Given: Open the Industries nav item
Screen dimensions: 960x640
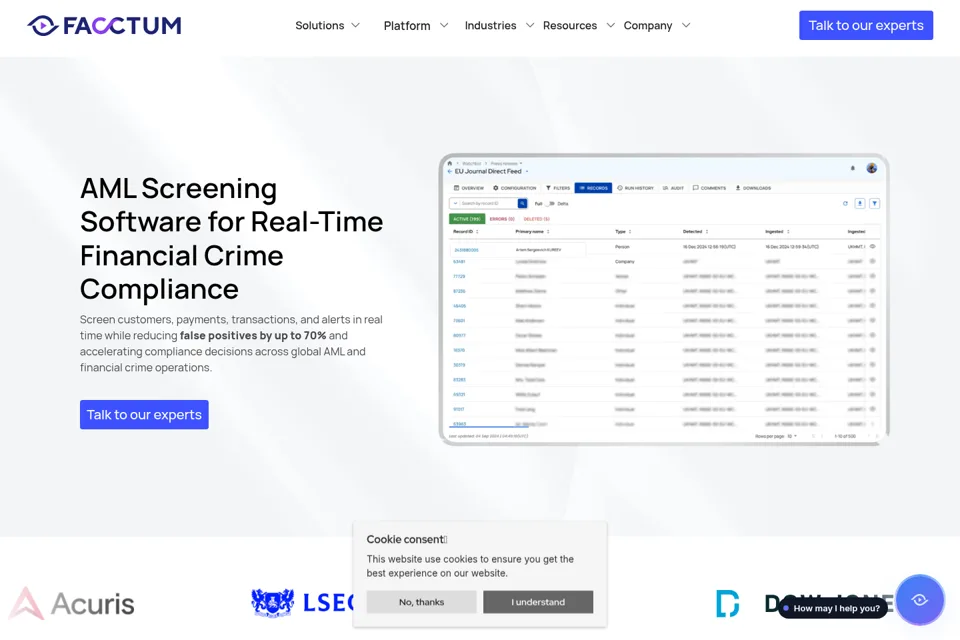Looking at the screenshot, I should coord(490,25).
